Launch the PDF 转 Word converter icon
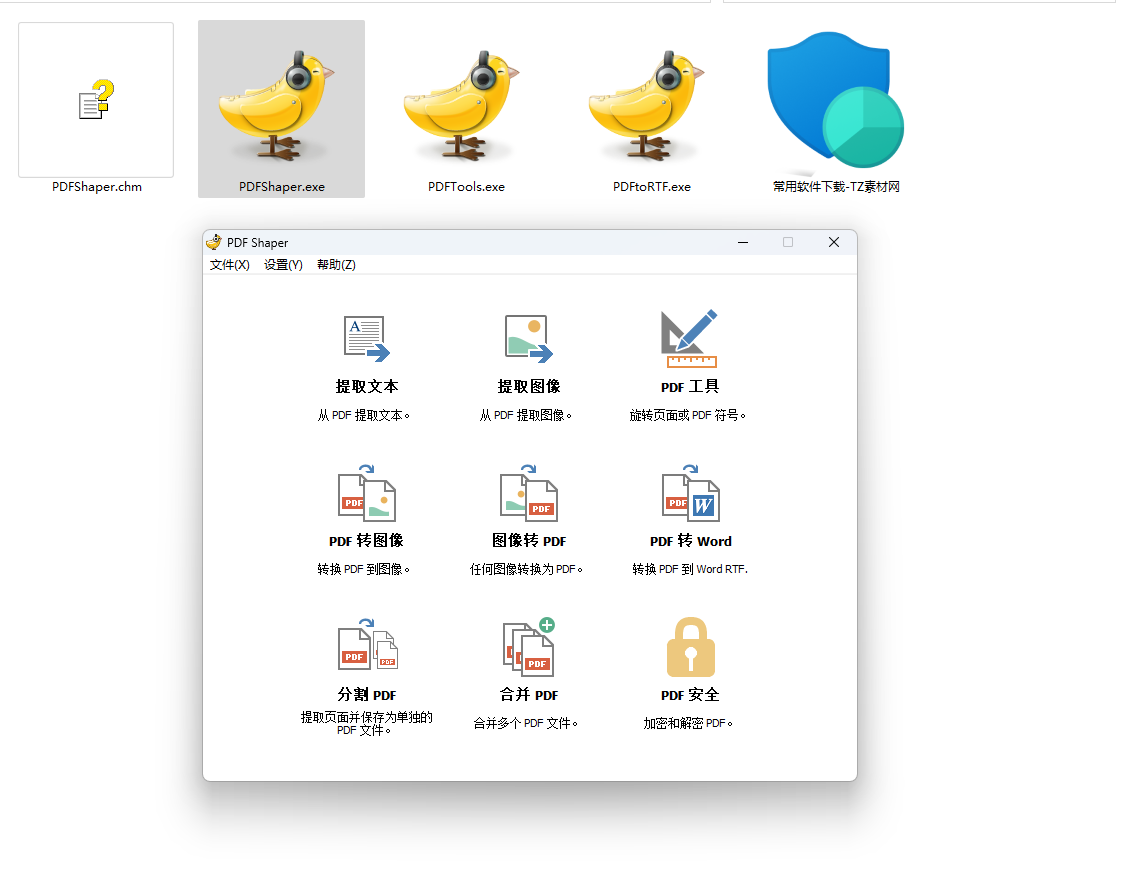 (690, 493)
